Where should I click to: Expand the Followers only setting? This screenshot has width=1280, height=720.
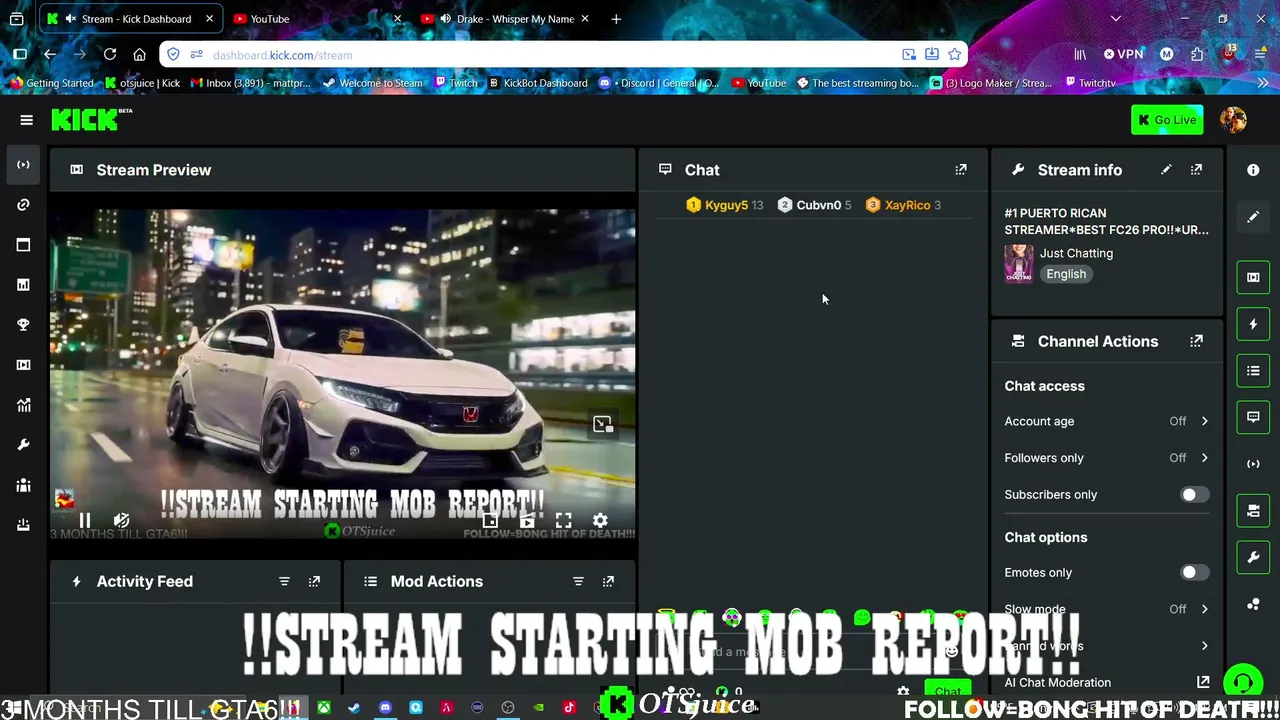point(1204,458)
